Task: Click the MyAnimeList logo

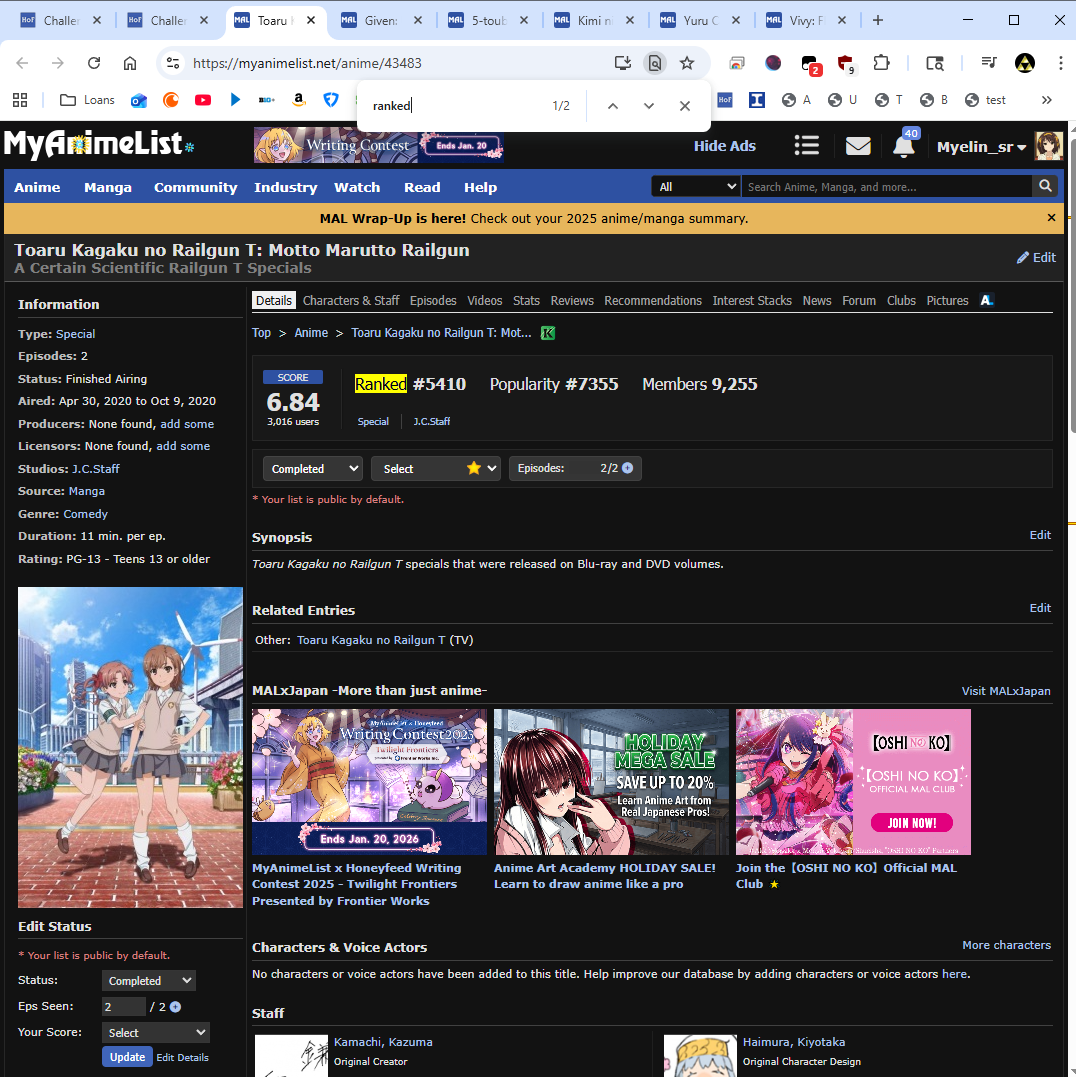Action: coord(98,145)
